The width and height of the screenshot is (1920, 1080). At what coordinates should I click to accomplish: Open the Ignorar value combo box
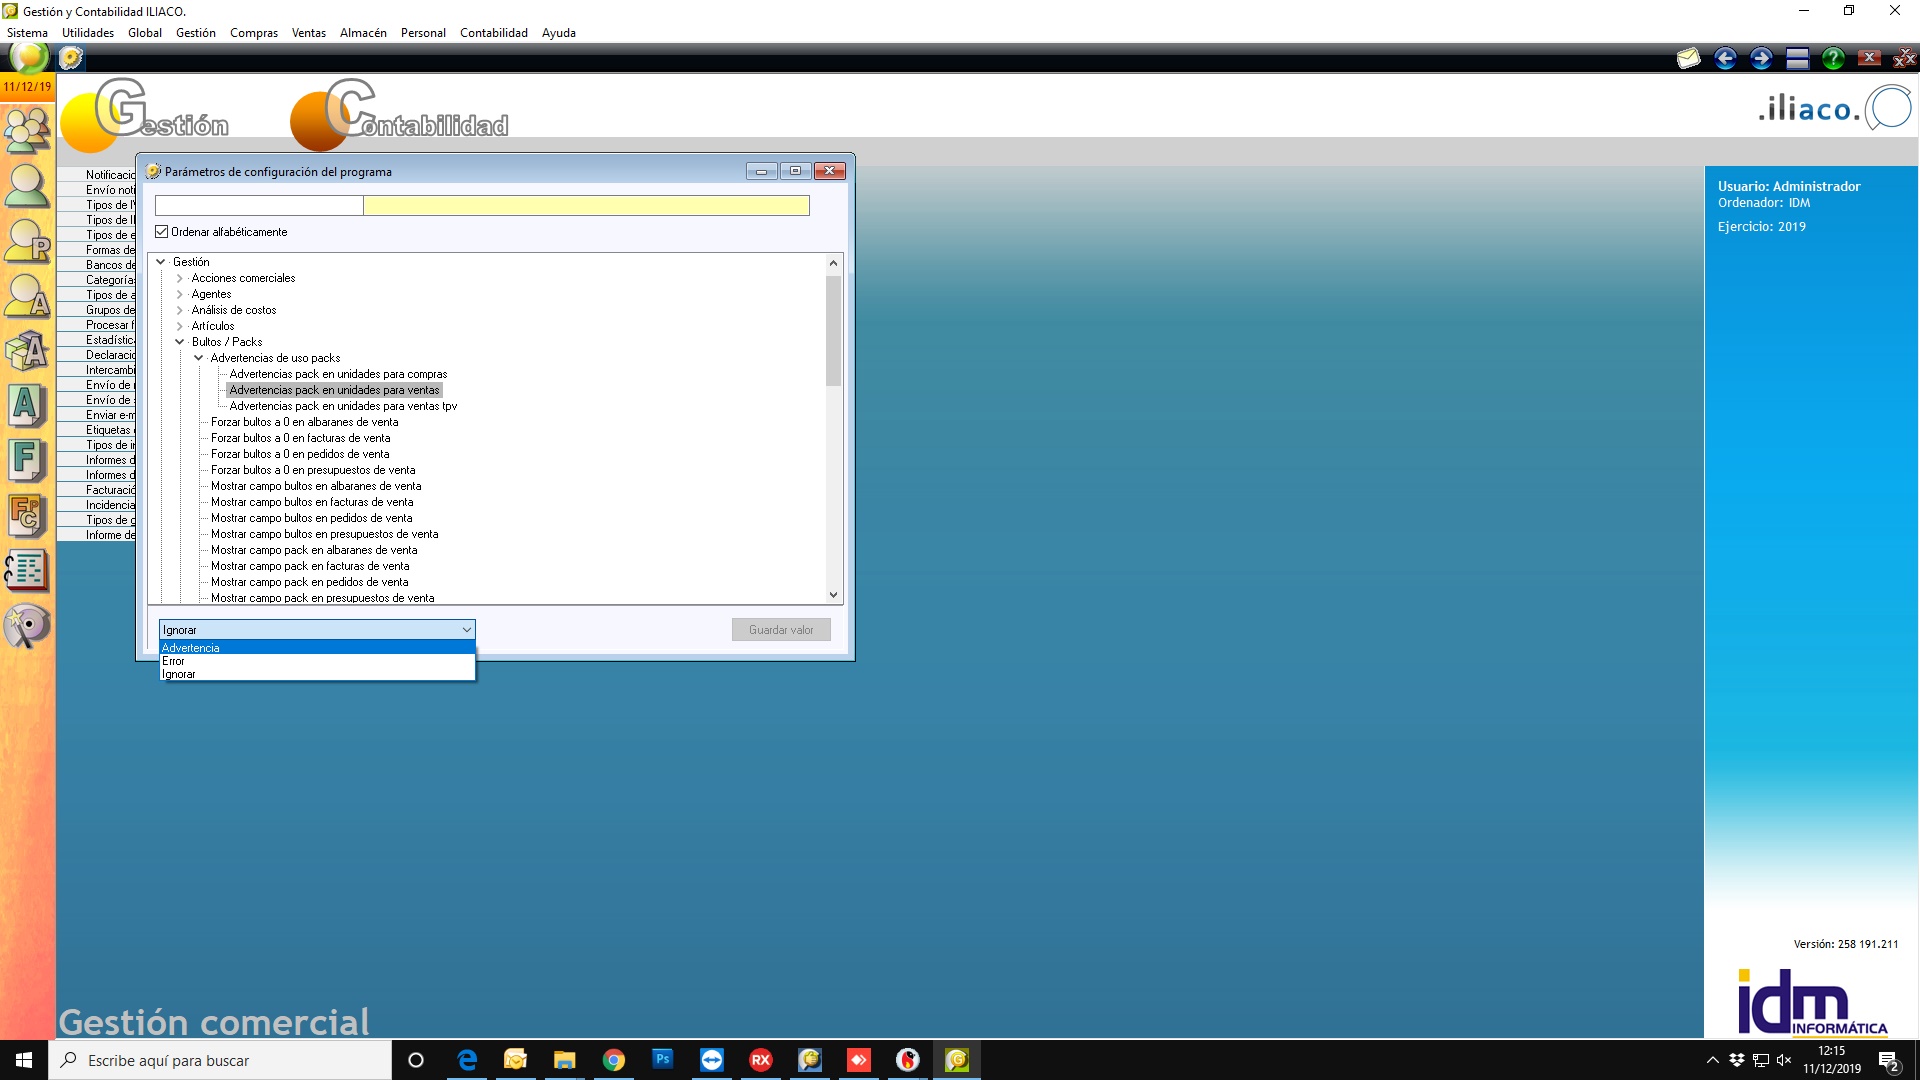coord(317,630)
